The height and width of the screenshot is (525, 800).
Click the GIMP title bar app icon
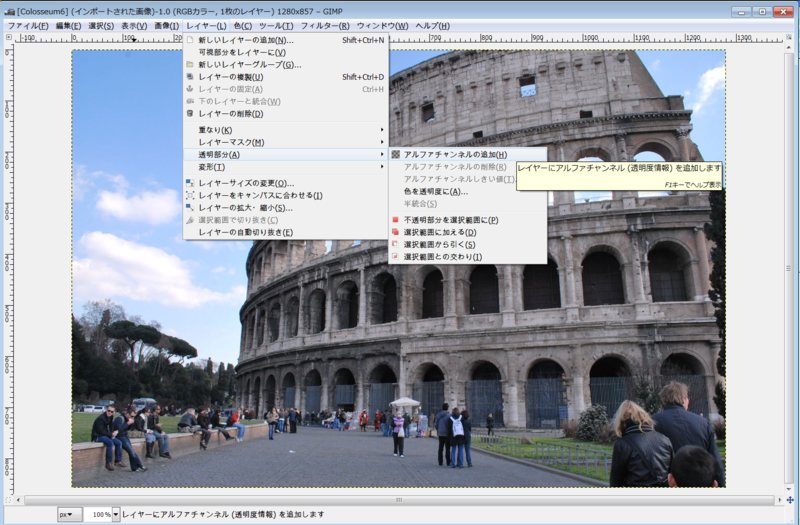click(9, 11)
